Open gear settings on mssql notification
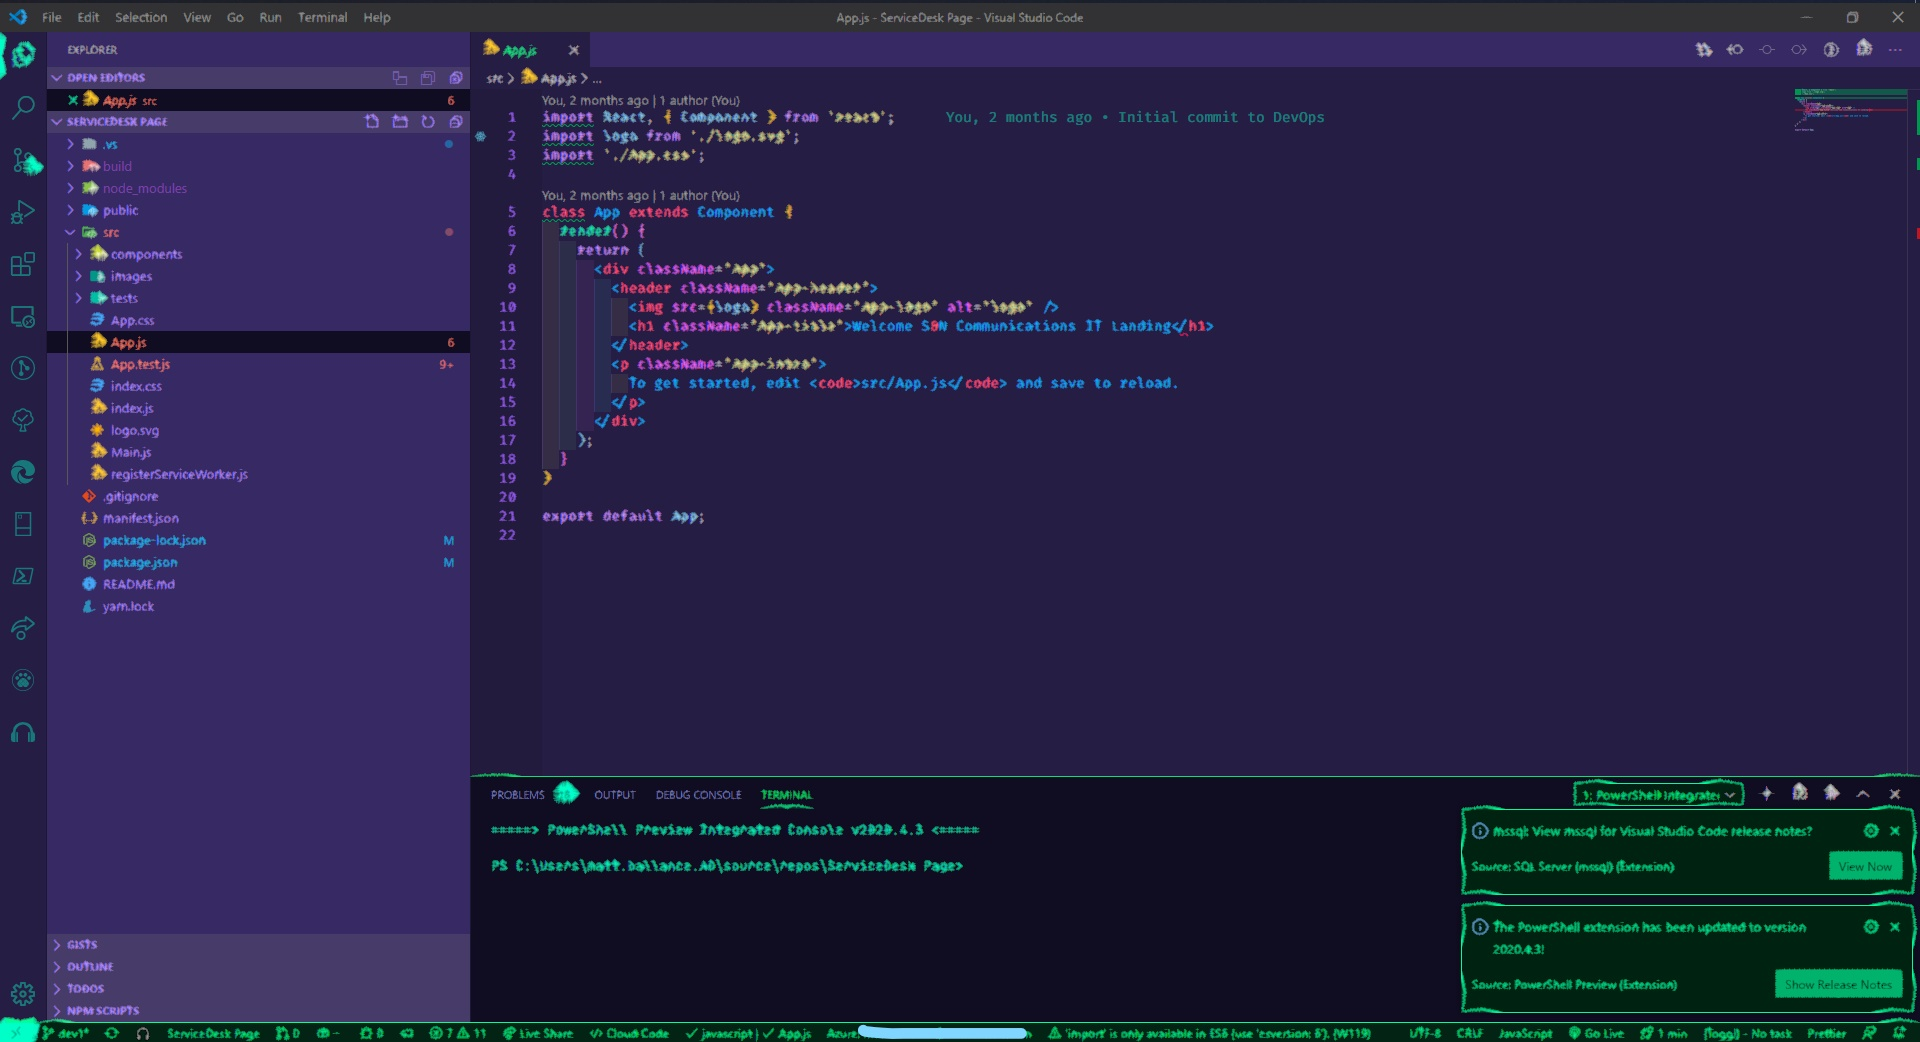1920x1042 pixels. pyautogui.click(x=1871, y=831)
